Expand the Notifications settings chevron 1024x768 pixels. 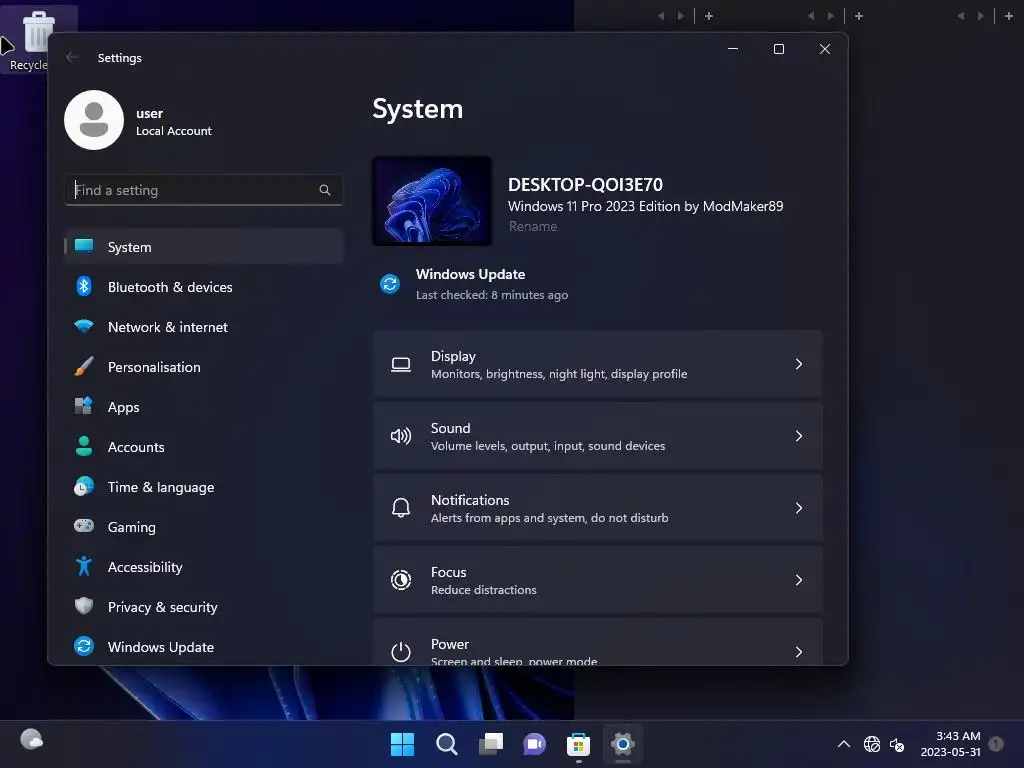pyautogui.click(x=799, y=508)
